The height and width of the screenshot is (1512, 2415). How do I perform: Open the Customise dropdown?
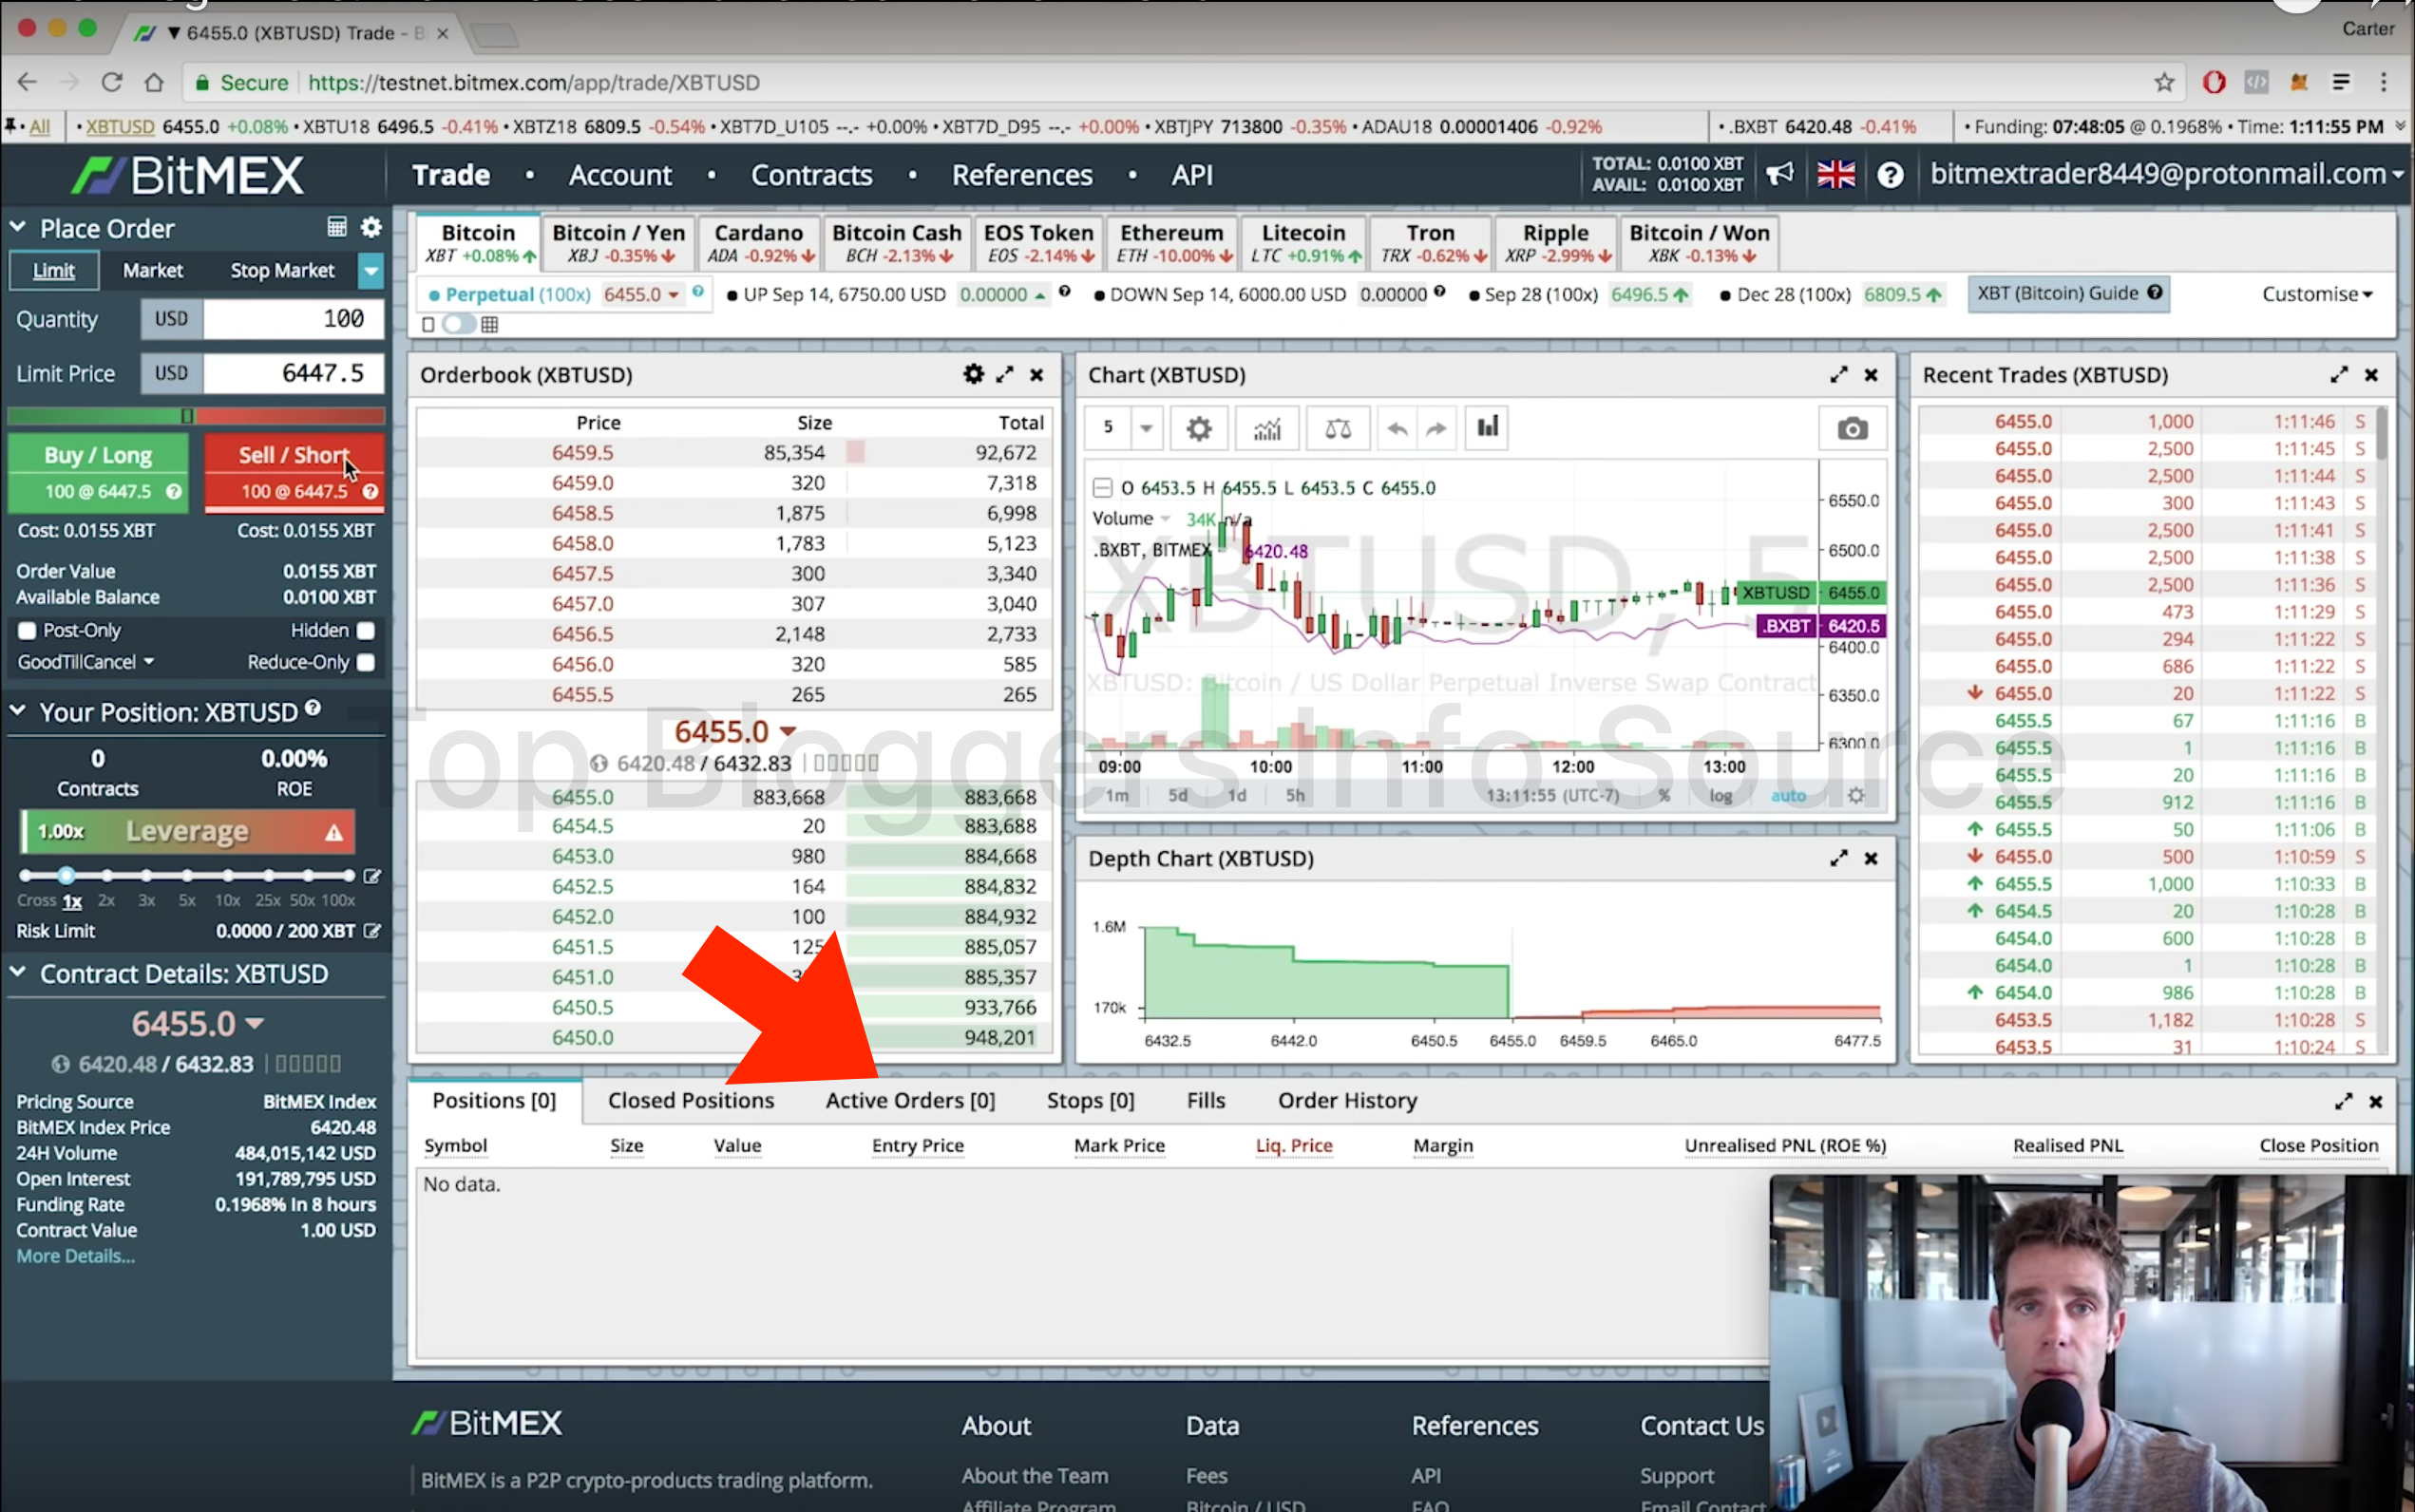pyautogui.click(x=2316, y=294)
